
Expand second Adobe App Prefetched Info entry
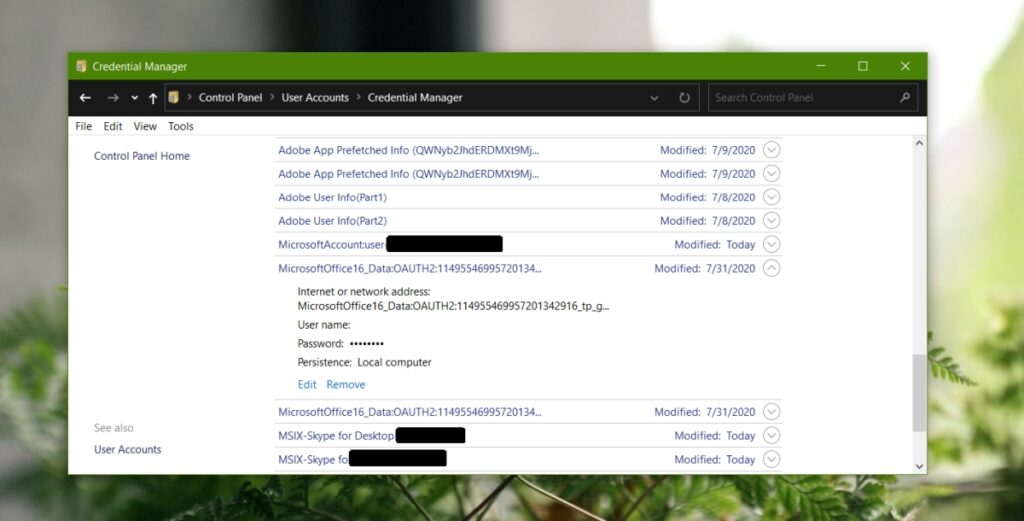tap(771, 174)
